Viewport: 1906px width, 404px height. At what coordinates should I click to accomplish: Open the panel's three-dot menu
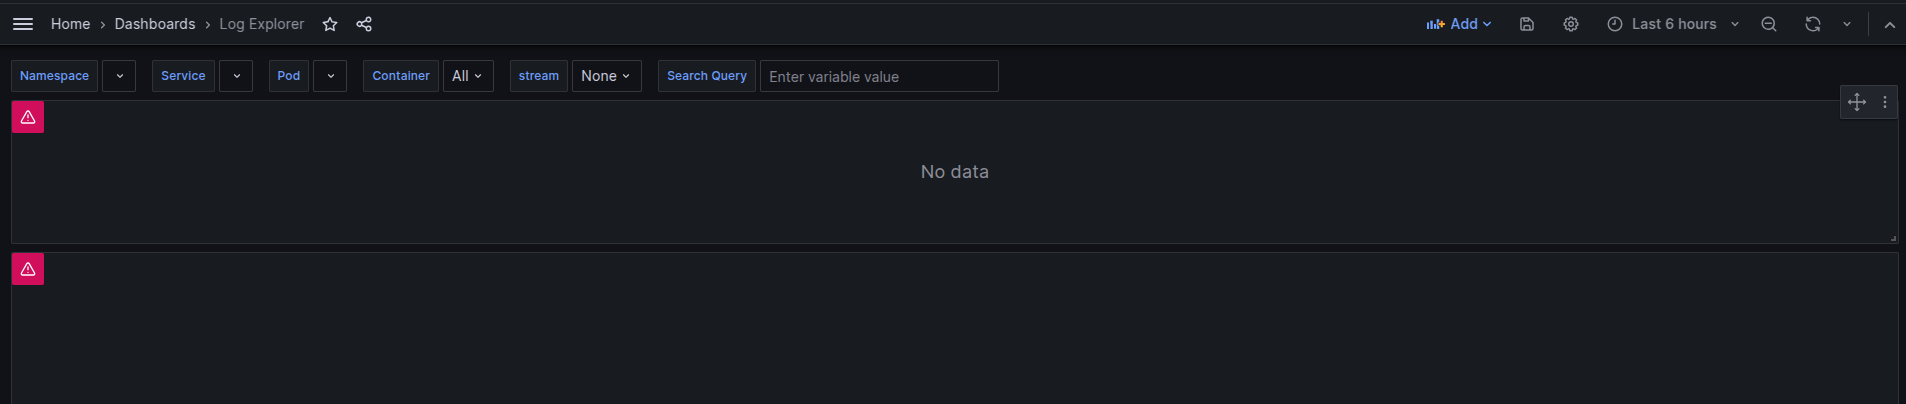coord(1885,102)
